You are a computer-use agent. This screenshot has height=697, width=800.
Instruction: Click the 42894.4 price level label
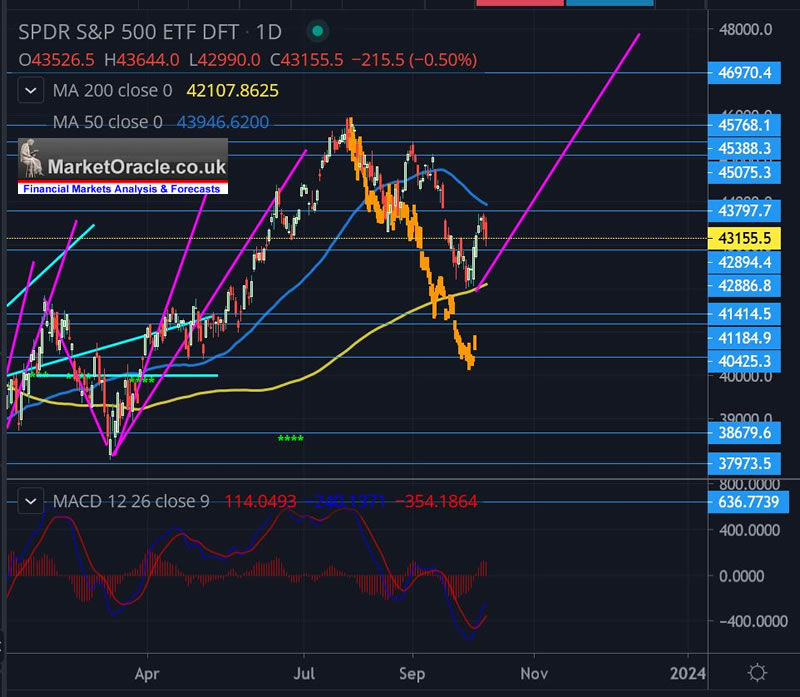coord(744,262)
